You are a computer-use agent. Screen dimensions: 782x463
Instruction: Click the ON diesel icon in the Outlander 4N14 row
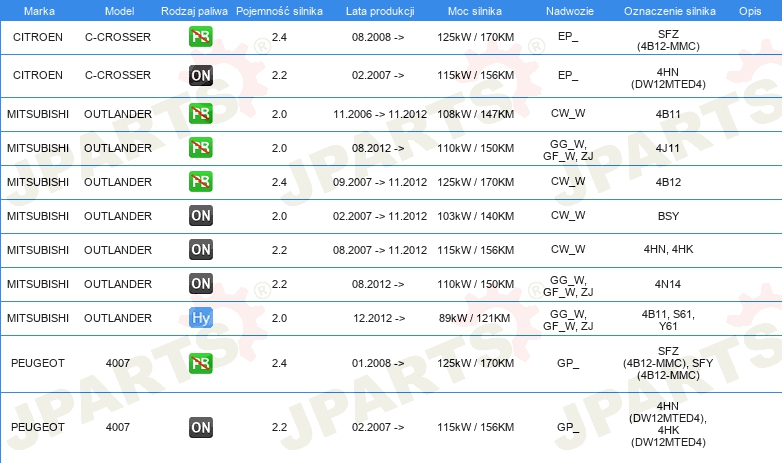[x=200, y=283]
